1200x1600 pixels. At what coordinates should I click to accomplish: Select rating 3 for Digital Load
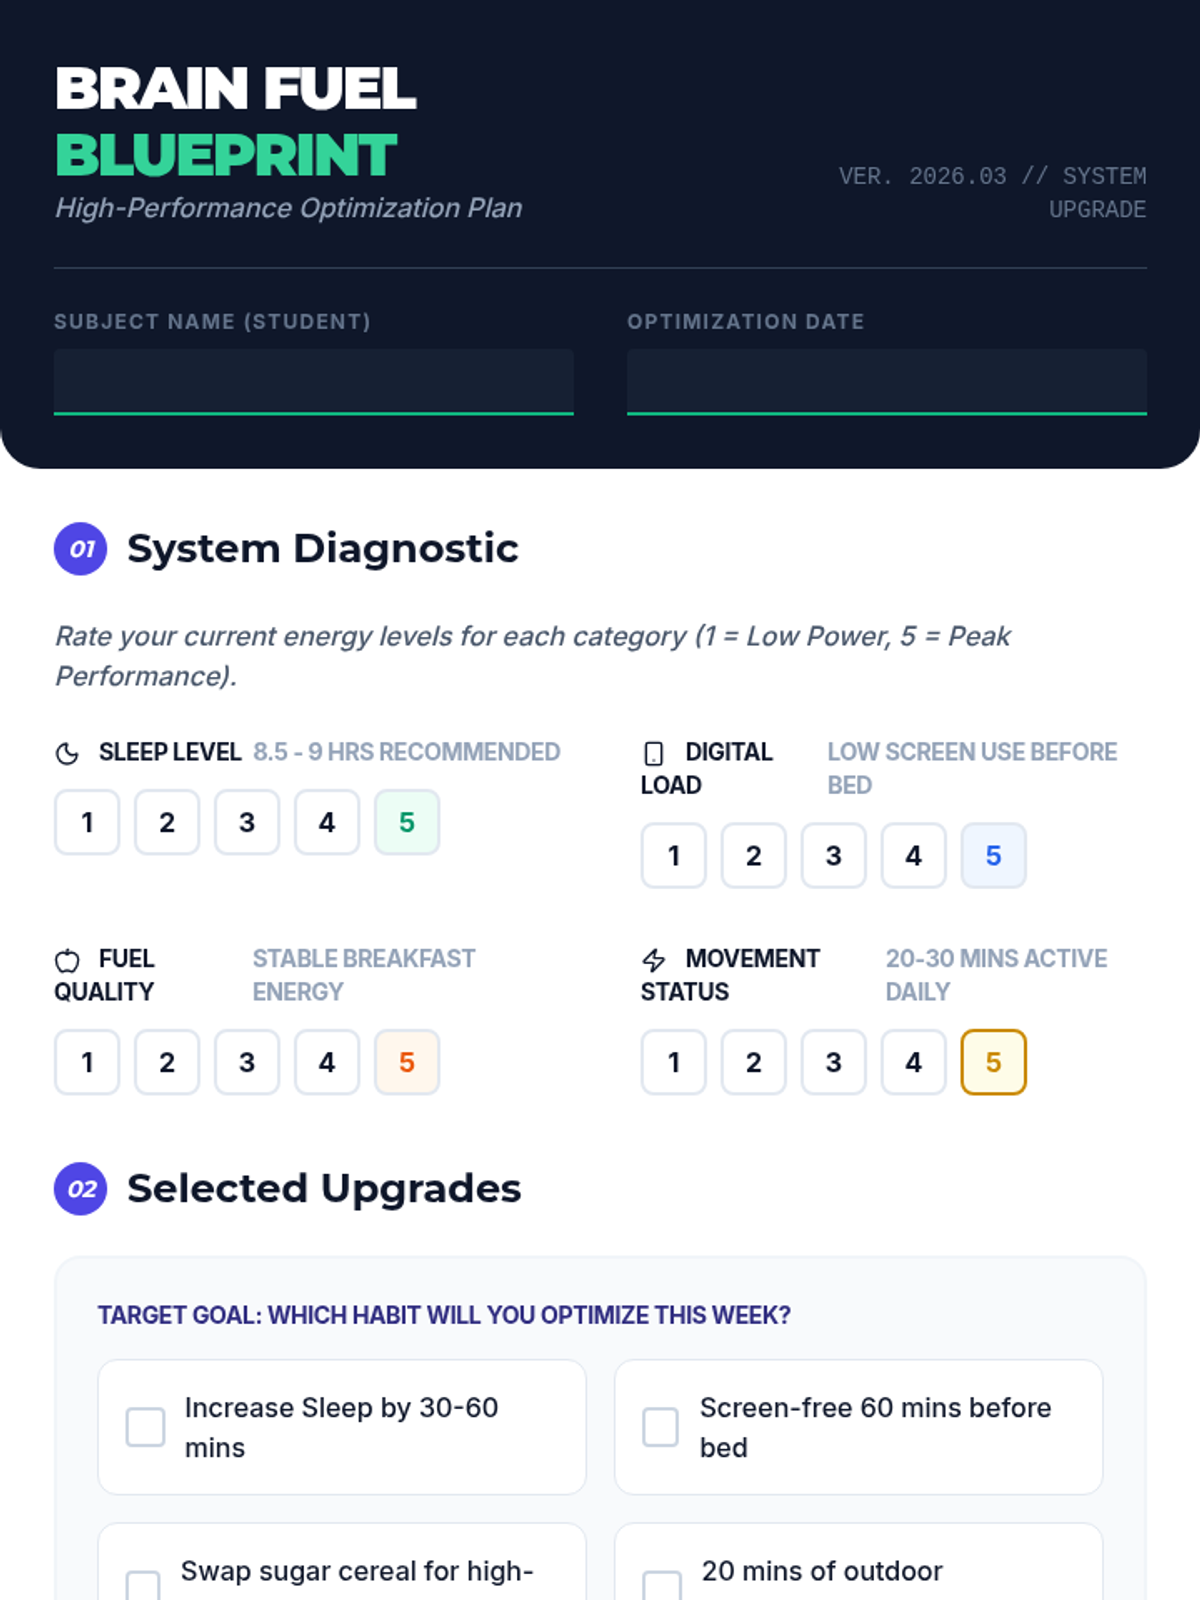point(833,855)
